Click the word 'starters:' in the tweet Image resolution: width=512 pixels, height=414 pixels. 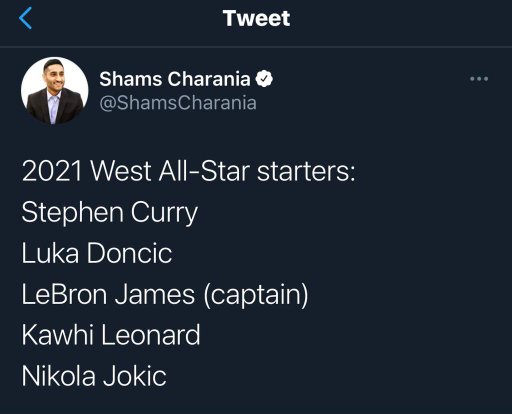coord(306,172)
